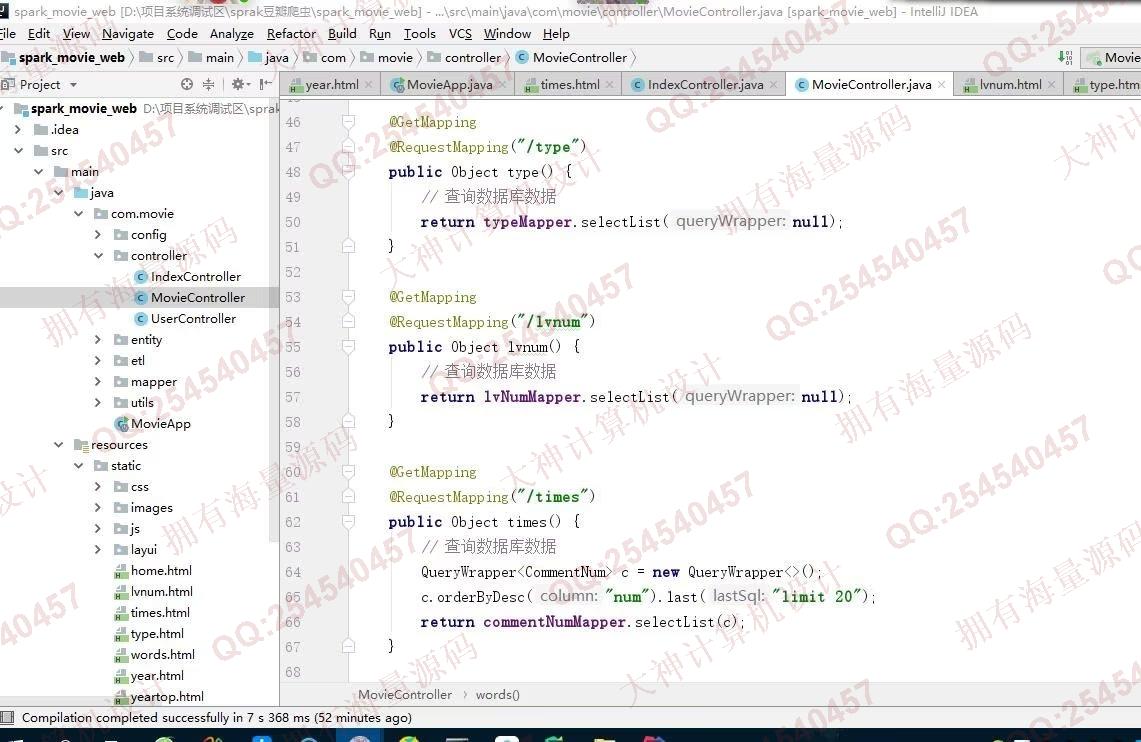Click the locate/scroll from source icon
Screen dimensions: 1141x742
187,84
